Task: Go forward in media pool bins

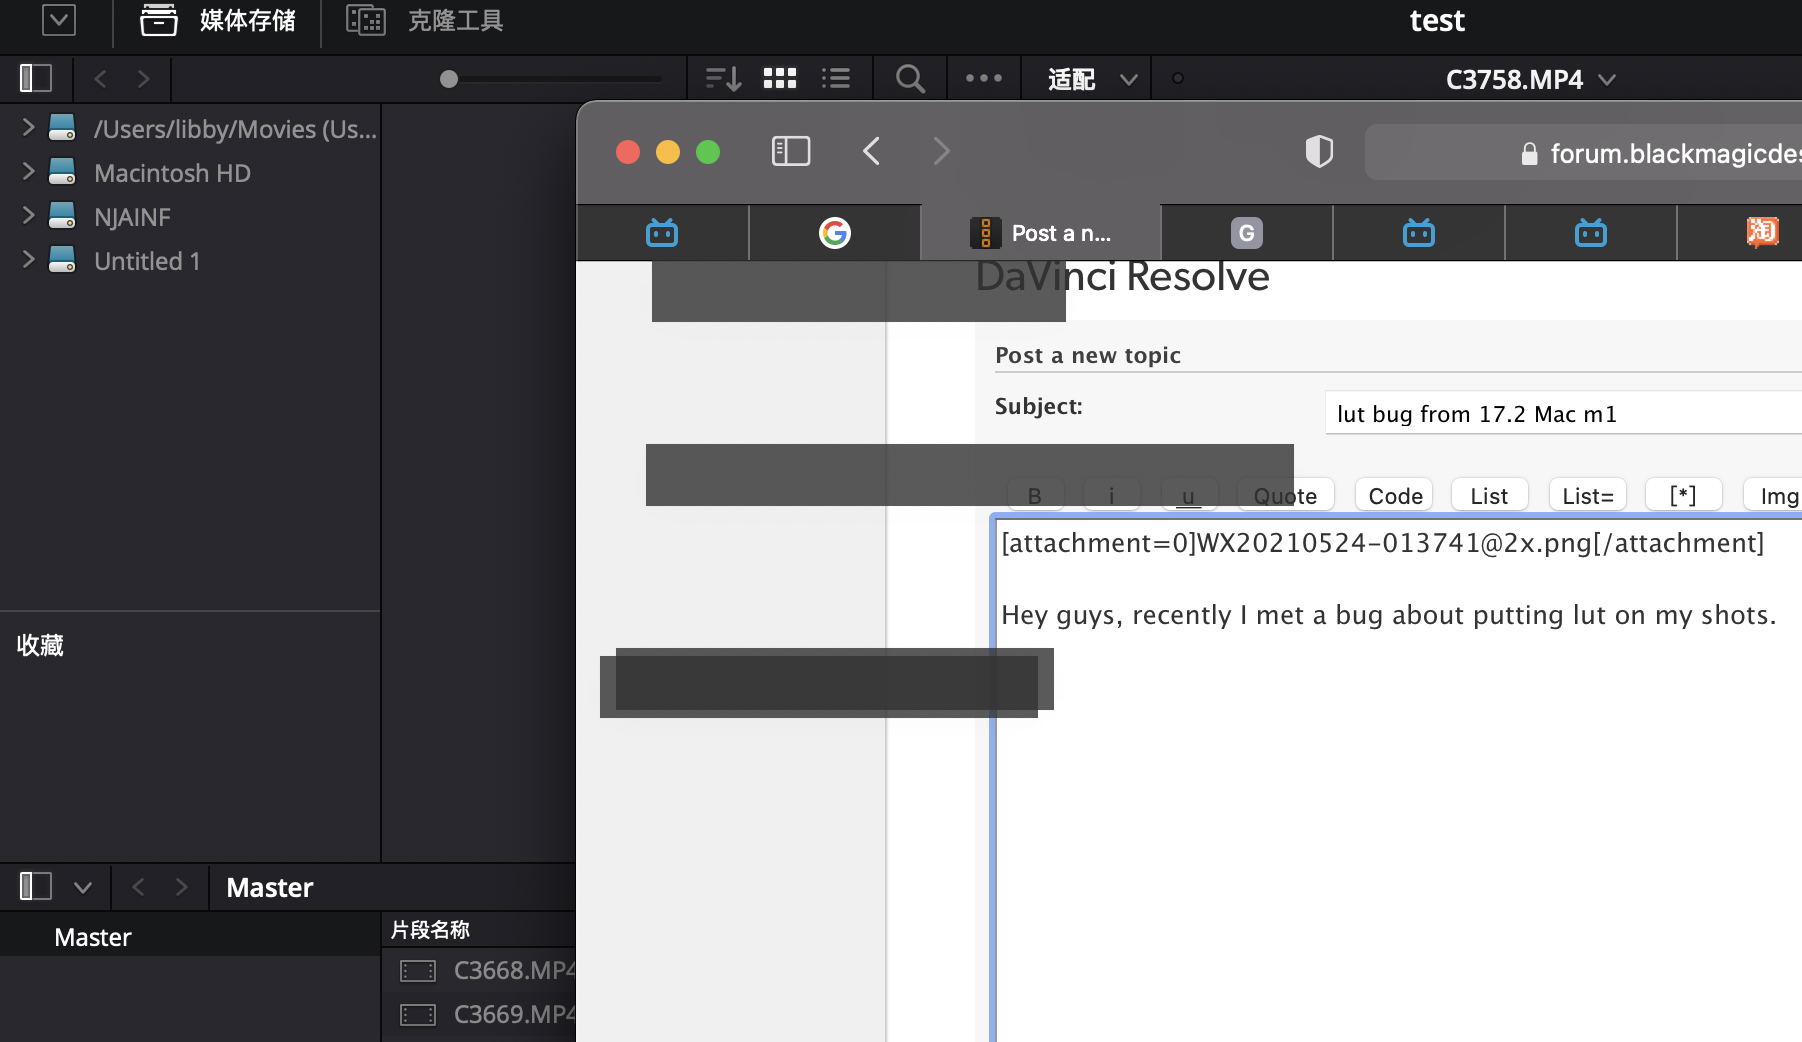Action: tap(181, 887)
